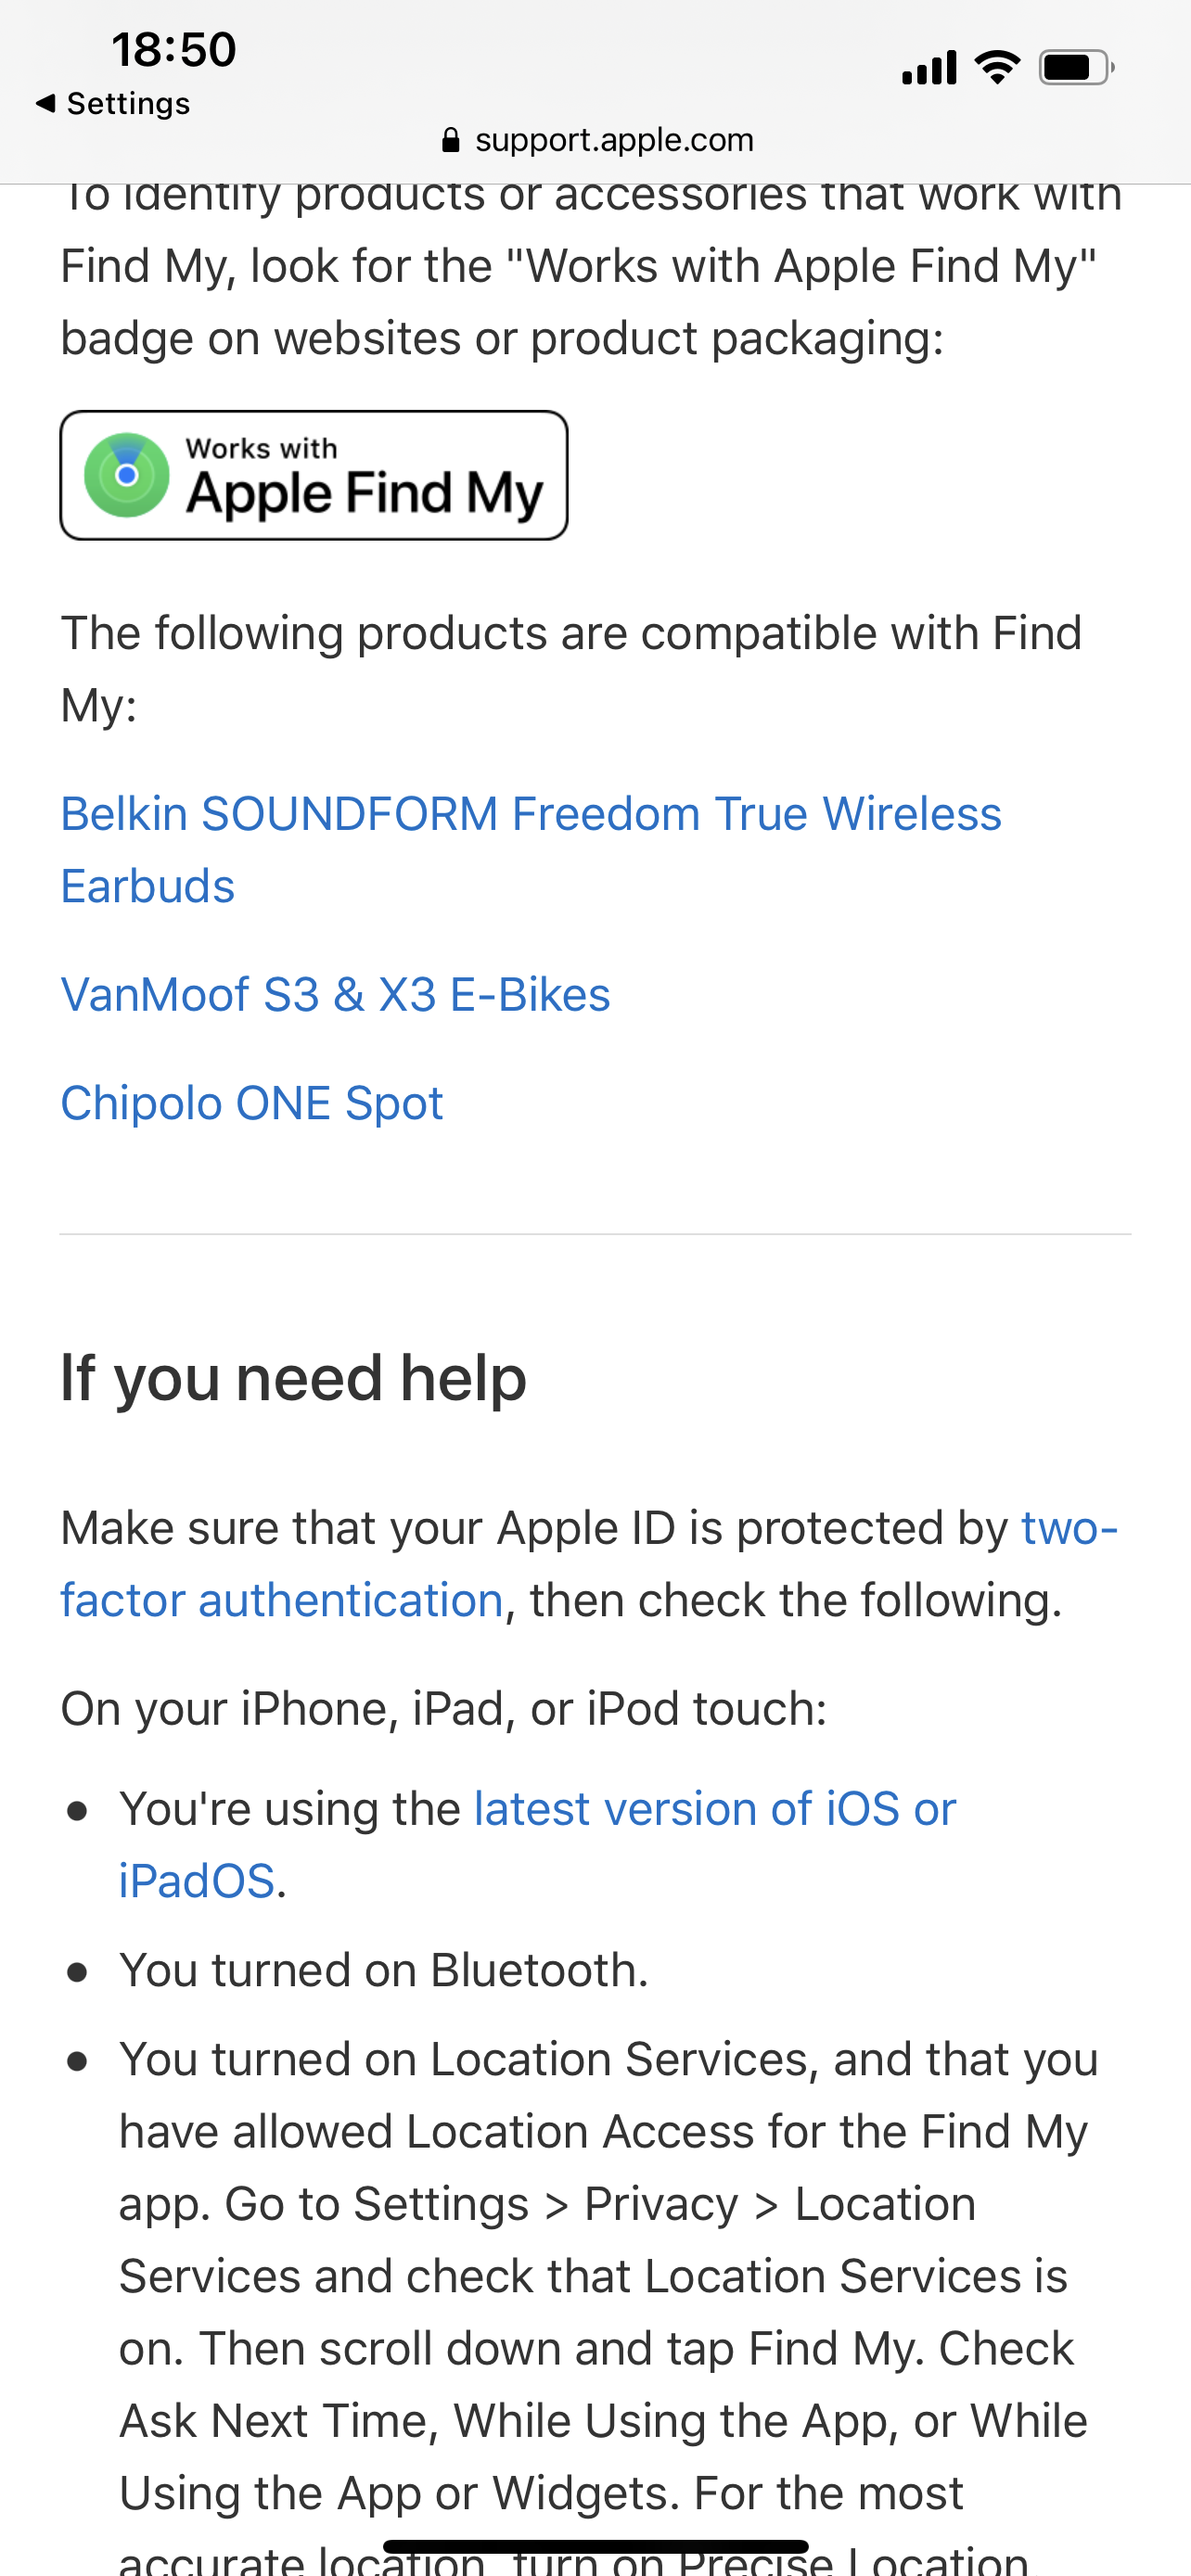This screenshot has width=1191, height=2576.
Task: Tap the Settings back label
Action: coord(128,103)
